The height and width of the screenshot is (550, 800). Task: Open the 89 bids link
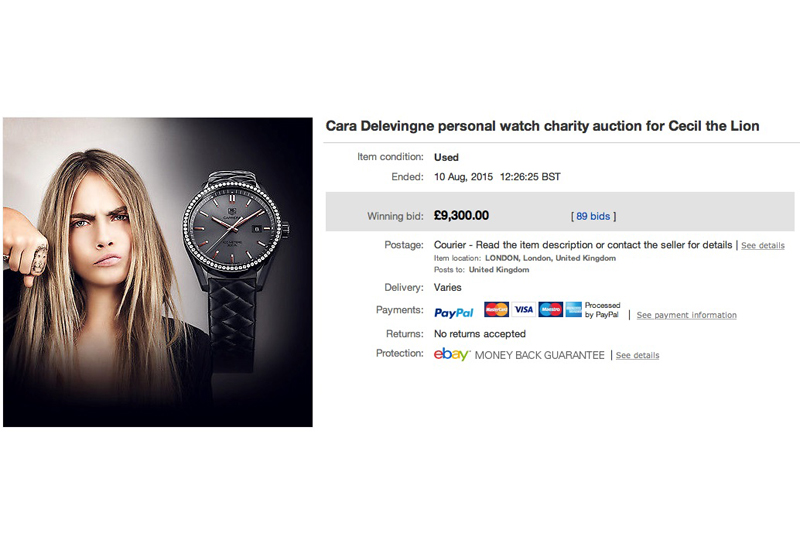(x=593, y=216)
